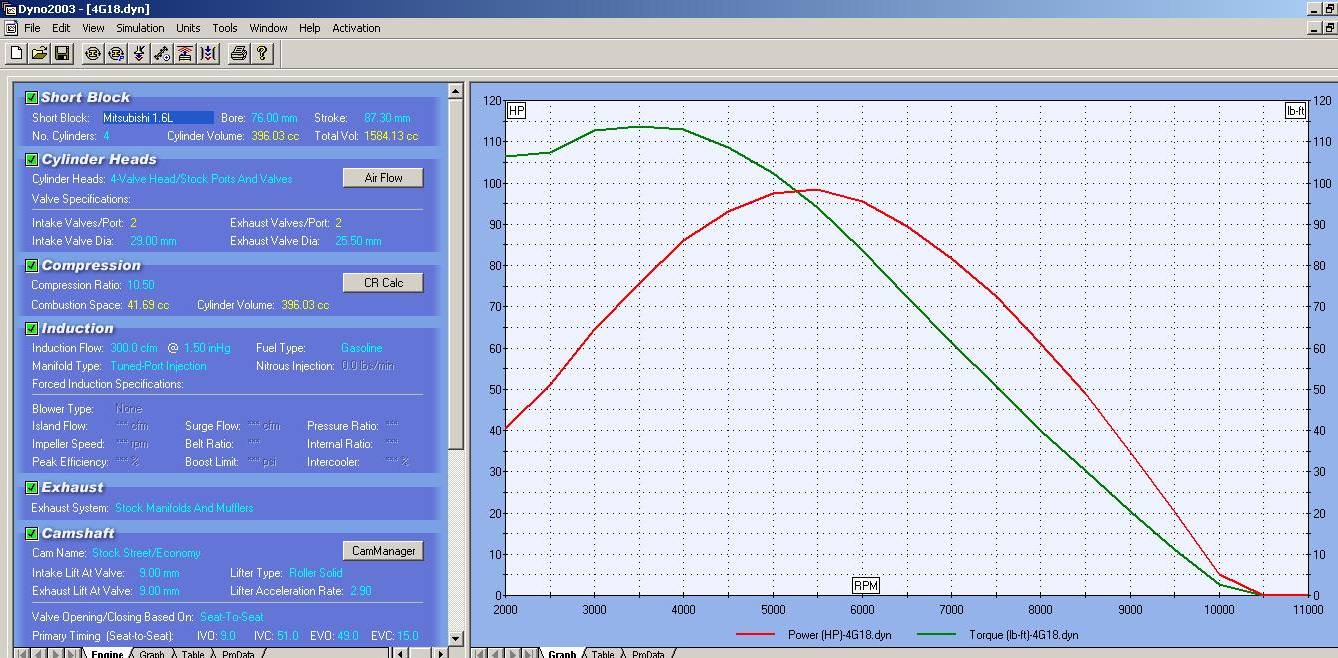Open the Cam Name Stock Street/Economy field
The image size is (1338, 658).
(x=146, y=553)
